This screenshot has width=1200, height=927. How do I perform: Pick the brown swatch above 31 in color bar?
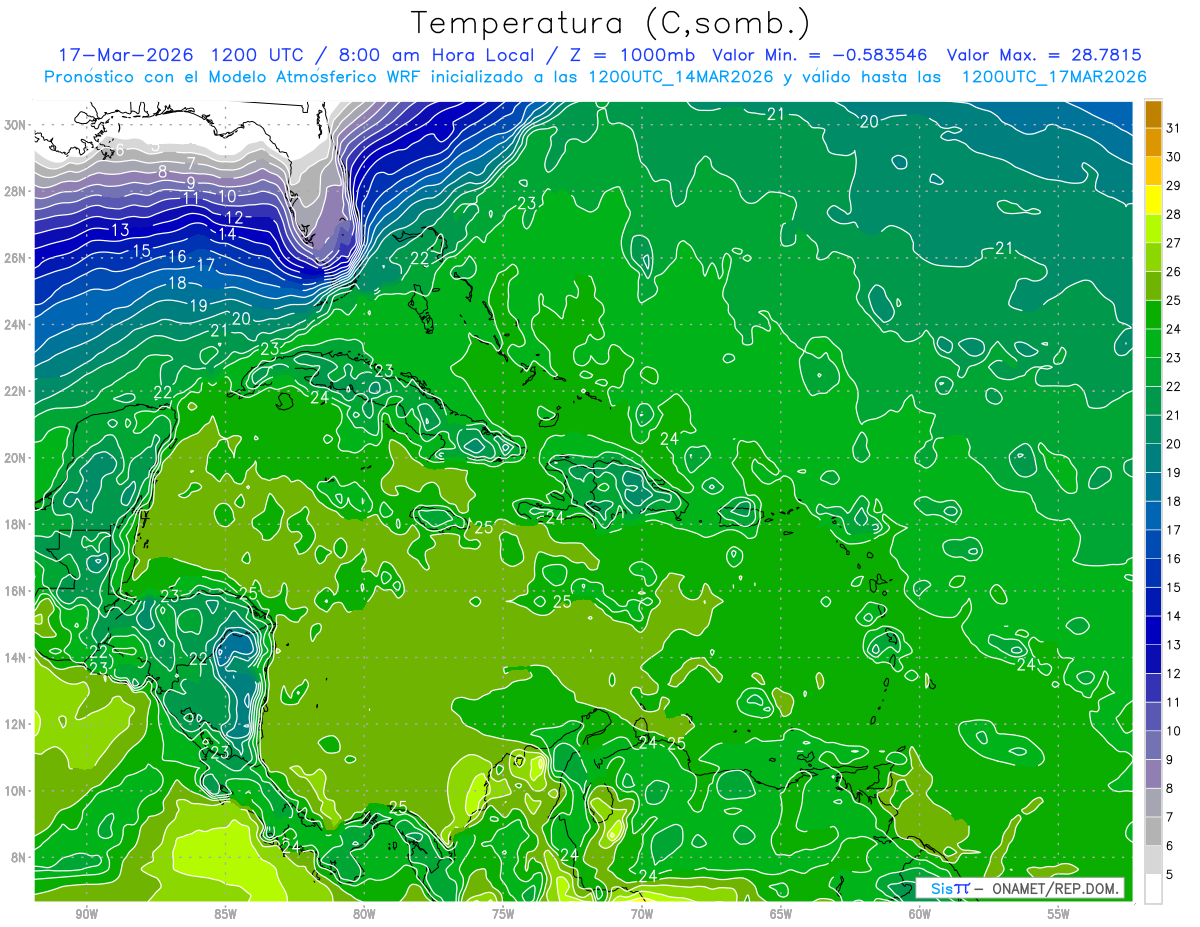pyautogui.click(x=1153, y=115)
